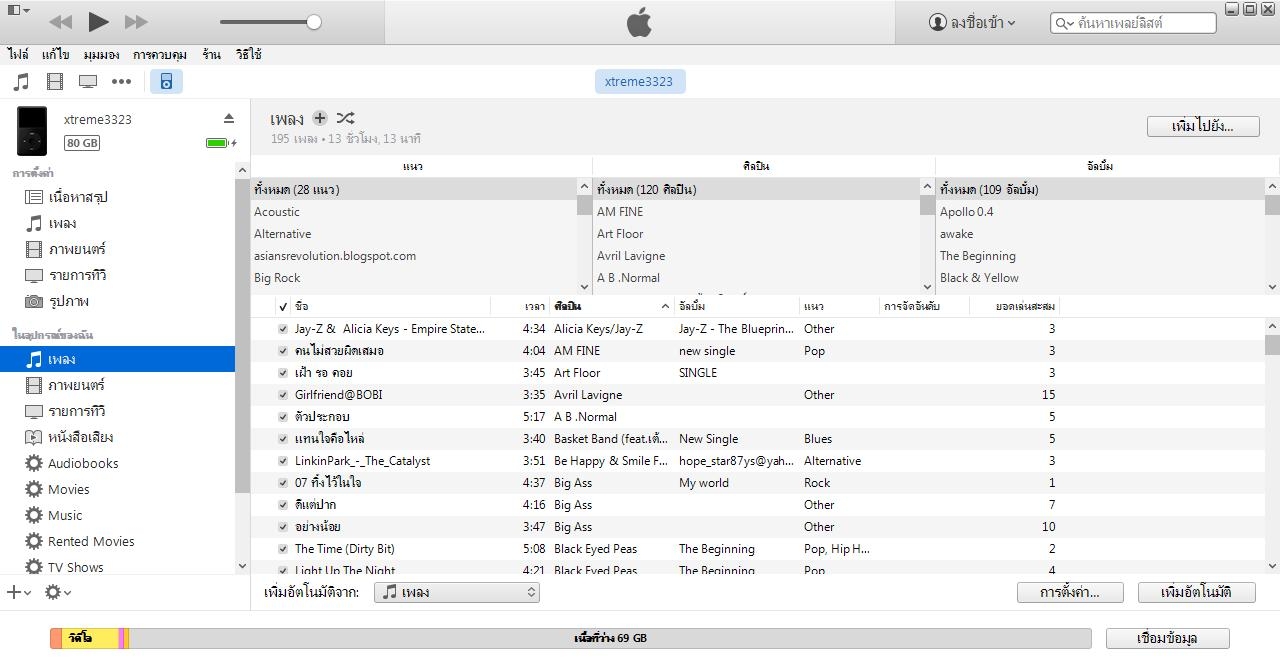
Task: Click the free space capacity bar segment
Action: coord(610,638)
